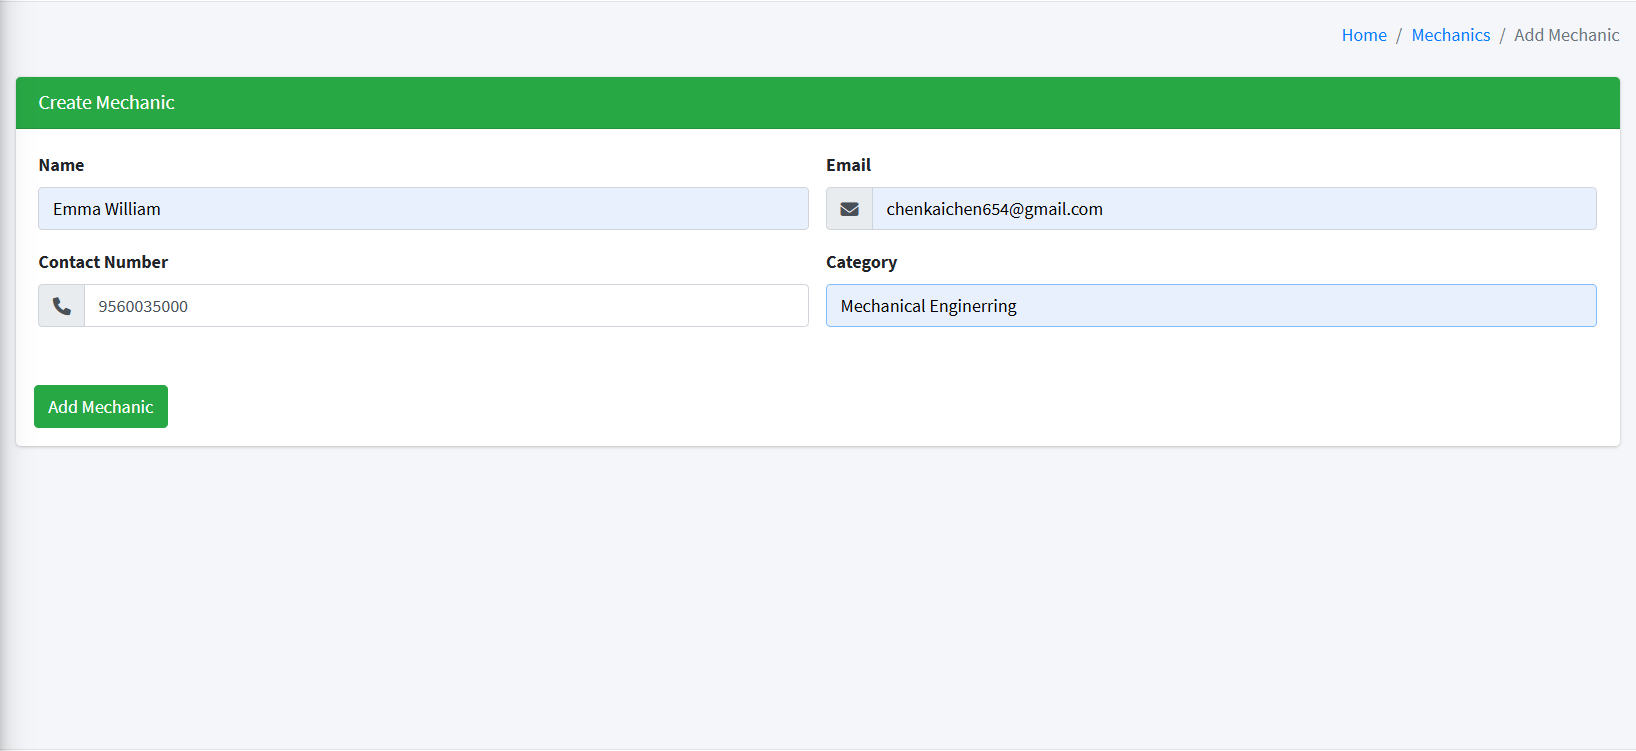Click the Category field label
Image resolution: width=1636 pixels, height=751 pixels.
861,262
